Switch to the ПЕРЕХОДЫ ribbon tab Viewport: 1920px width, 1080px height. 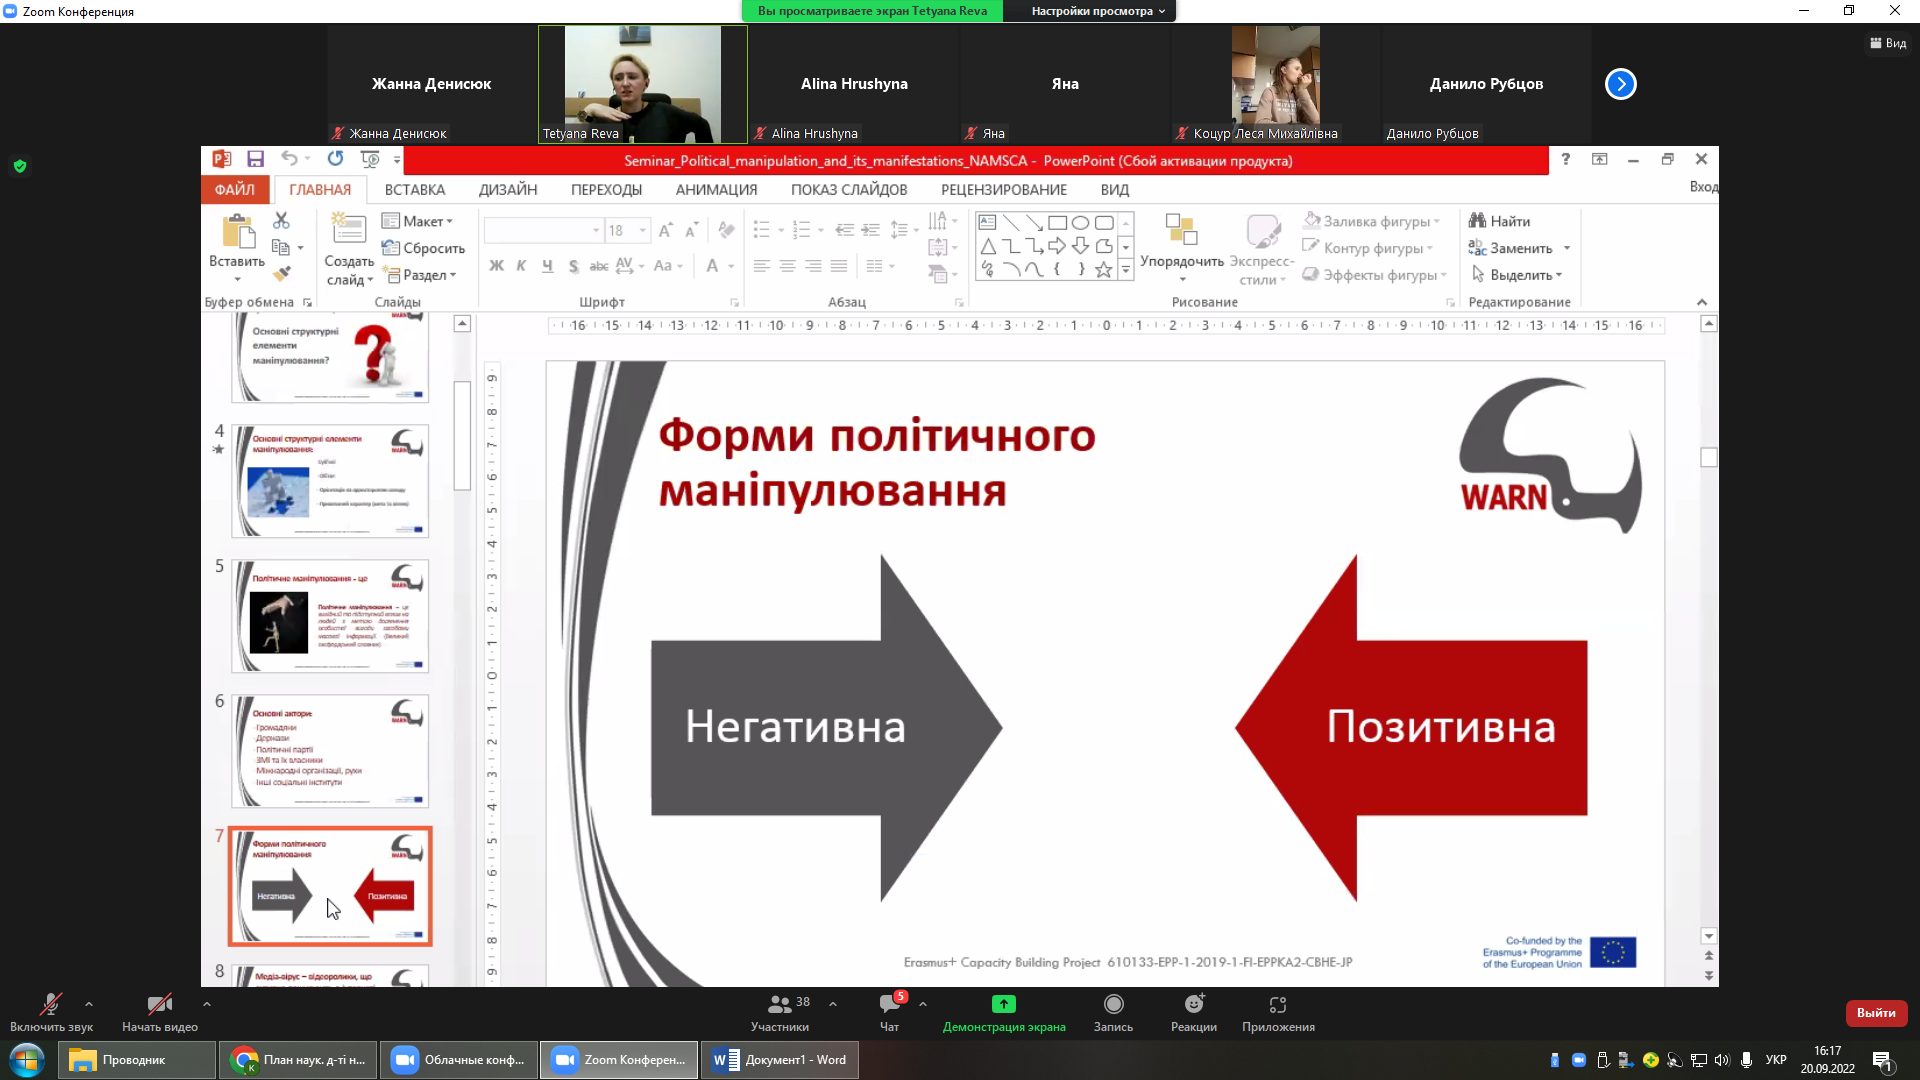pyautogui.click(x=607, y=189)
